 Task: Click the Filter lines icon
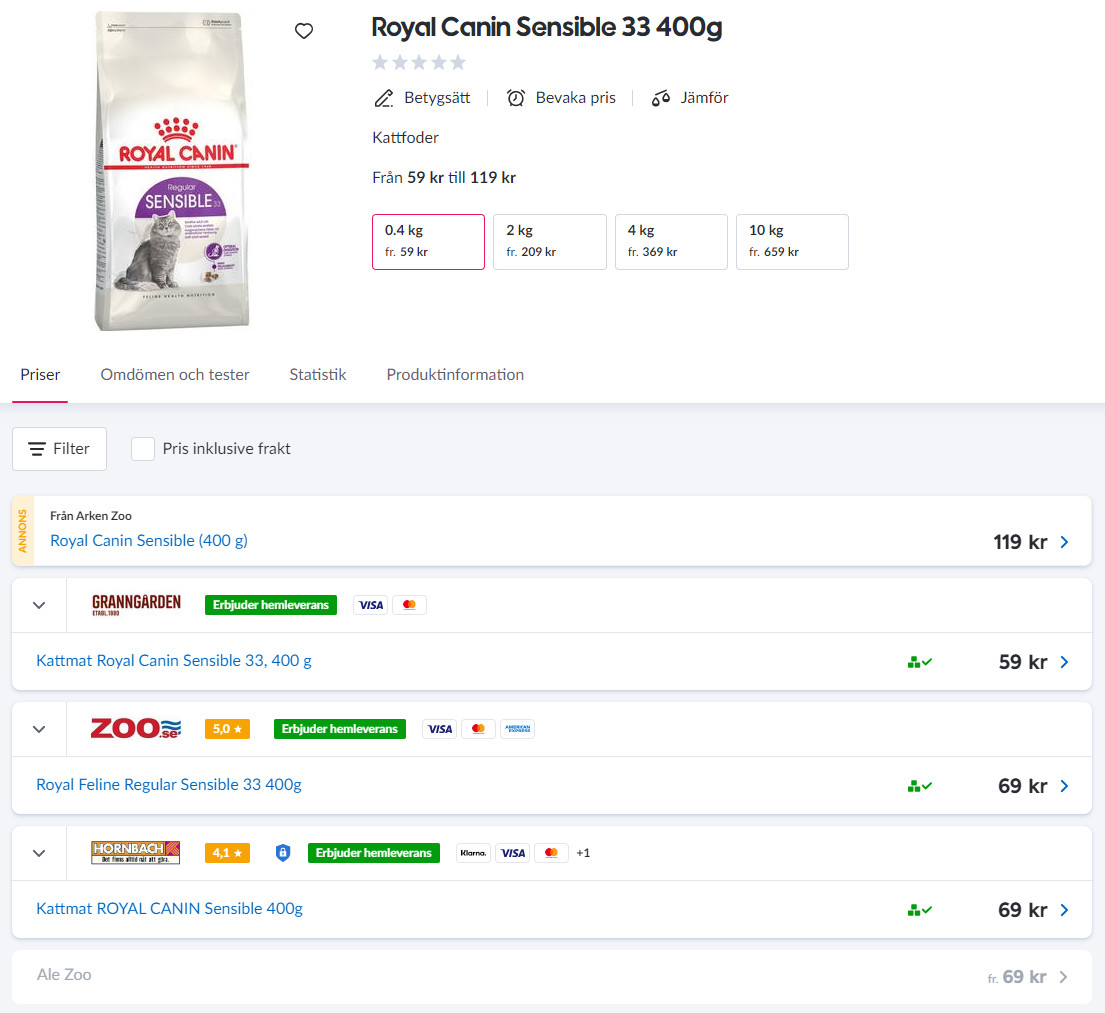37,449
